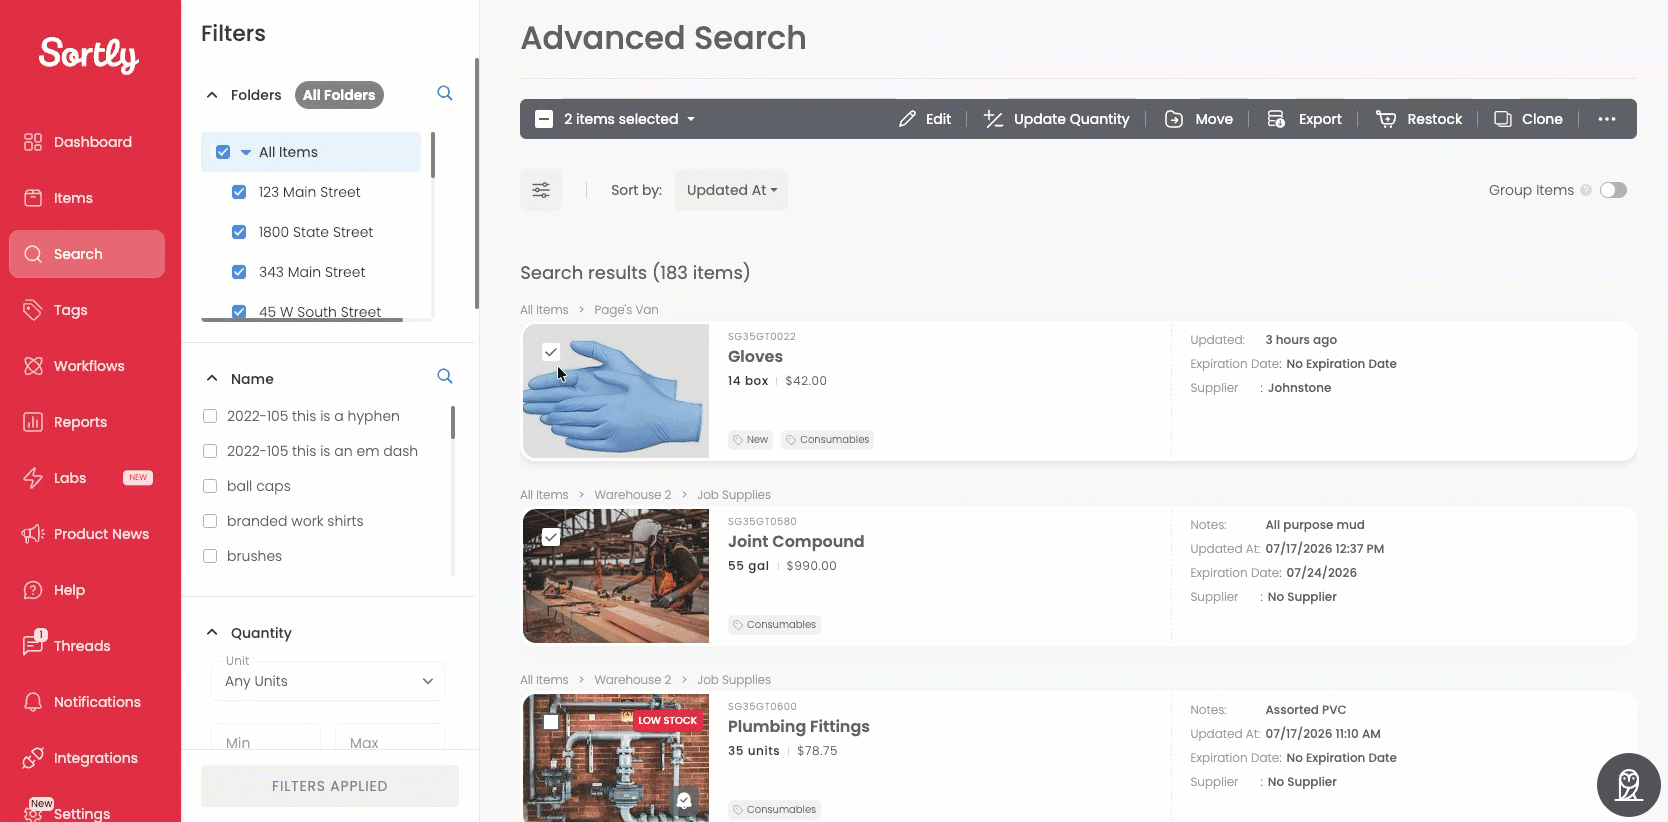Click Update Quantity in the action bar

[1057, 119]
